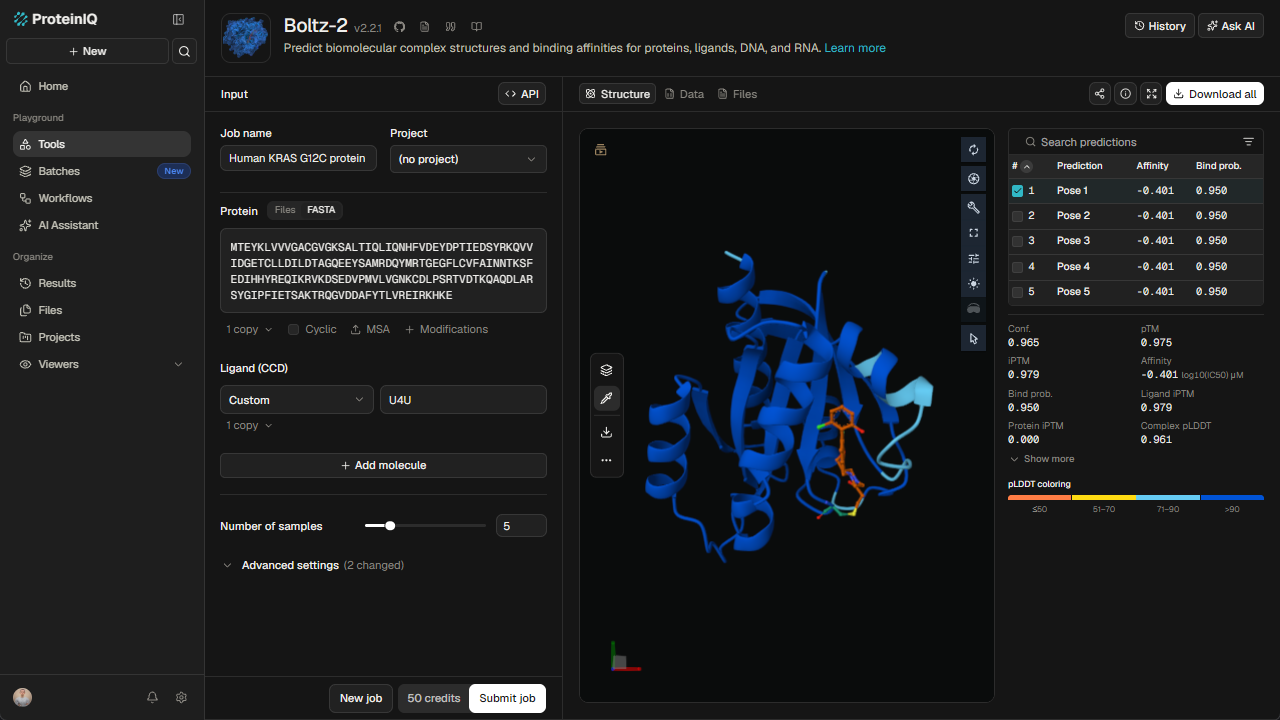Check the Pose 2 checkbox
The height and width of the screenshot is (720, 1280).
[x=1017, y=216]
